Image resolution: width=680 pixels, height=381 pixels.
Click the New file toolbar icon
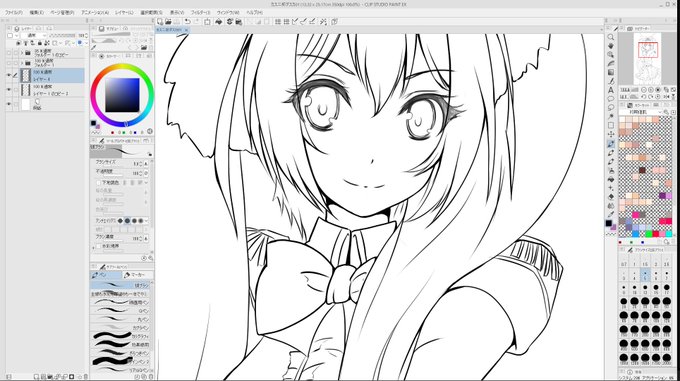point(160,22)
